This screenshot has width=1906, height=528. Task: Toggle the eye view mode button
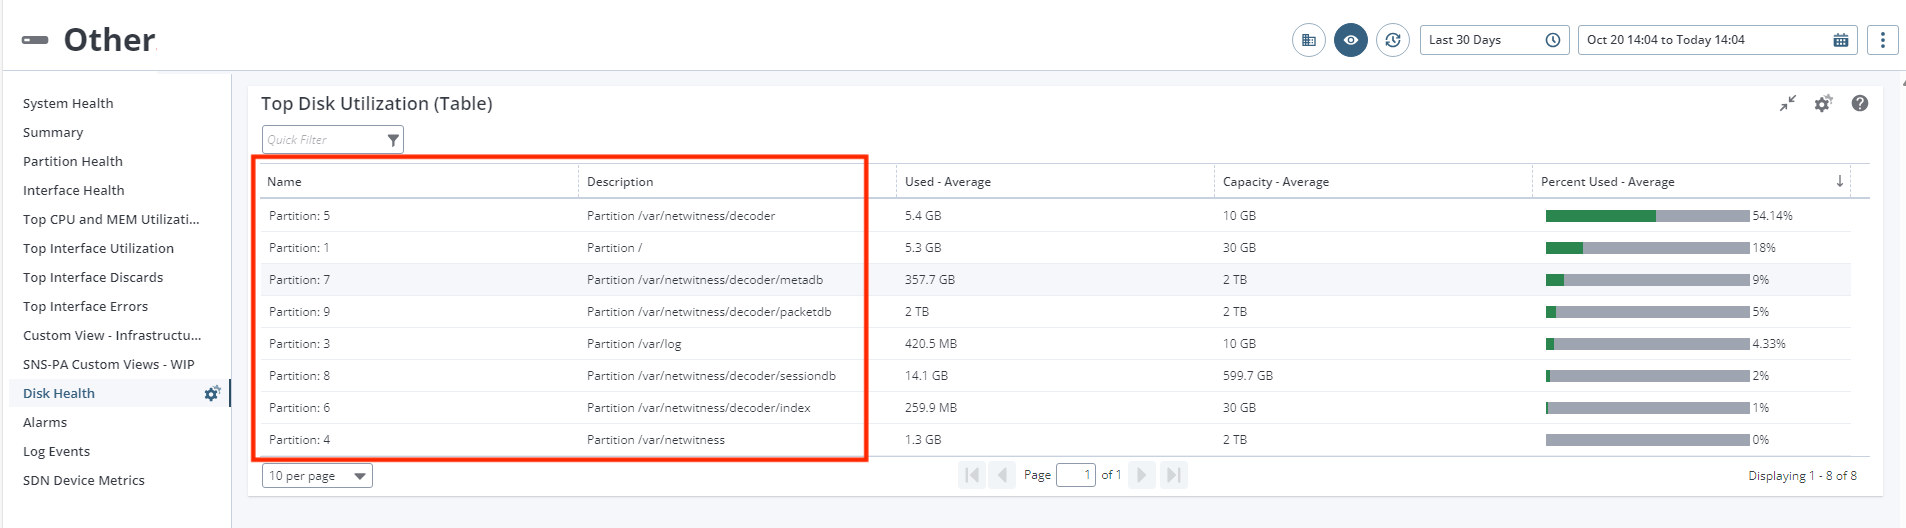(1350, 40)
